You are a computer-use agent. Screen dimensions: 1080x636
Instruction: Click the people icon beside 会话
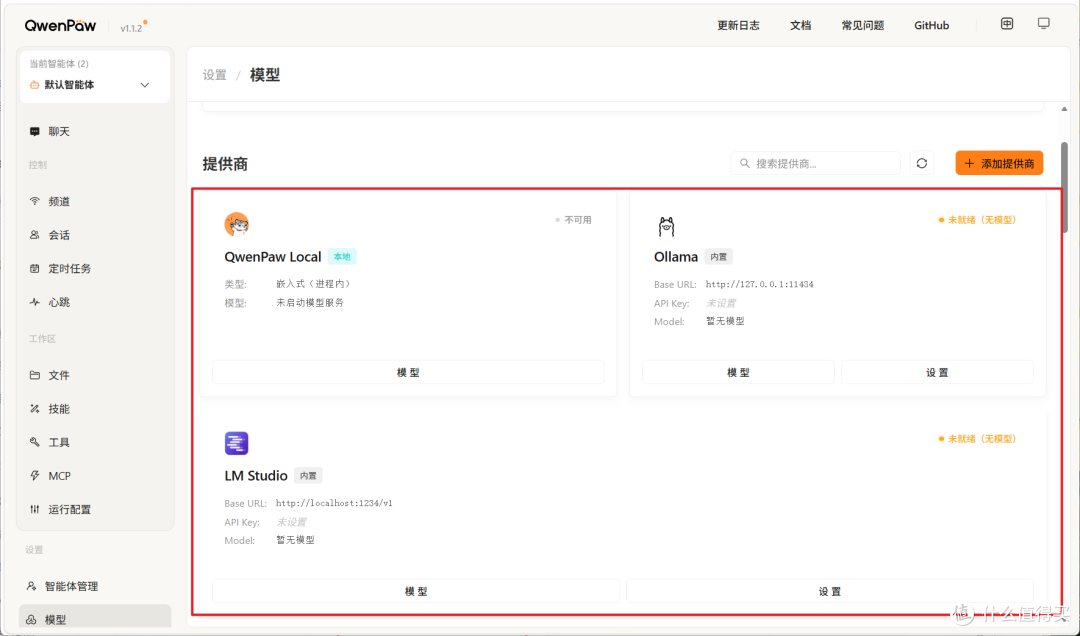(34, 235)
